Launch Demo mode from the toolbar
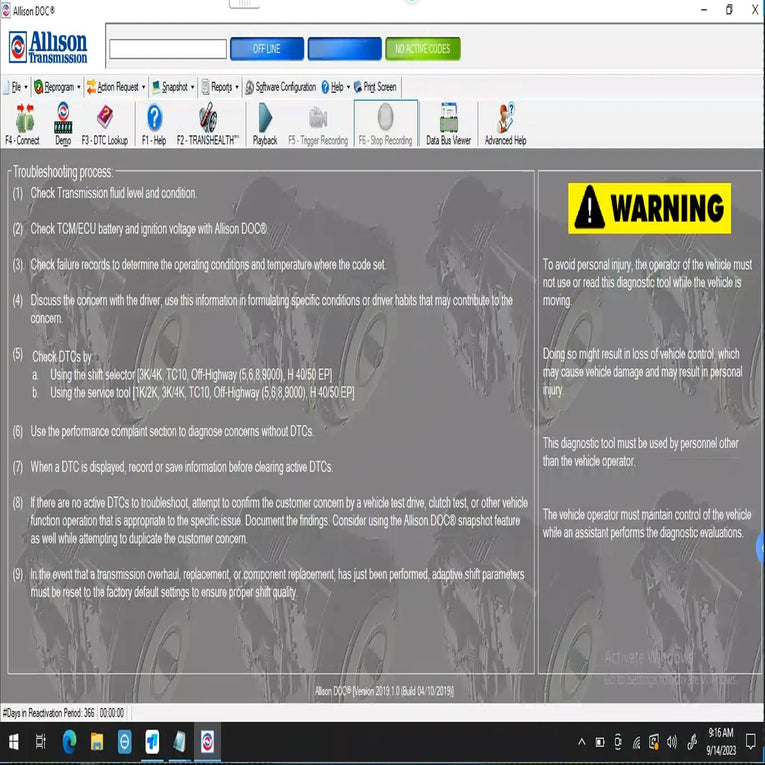The image size is (765, 765). pyautogui.click(x=63, y=123)
